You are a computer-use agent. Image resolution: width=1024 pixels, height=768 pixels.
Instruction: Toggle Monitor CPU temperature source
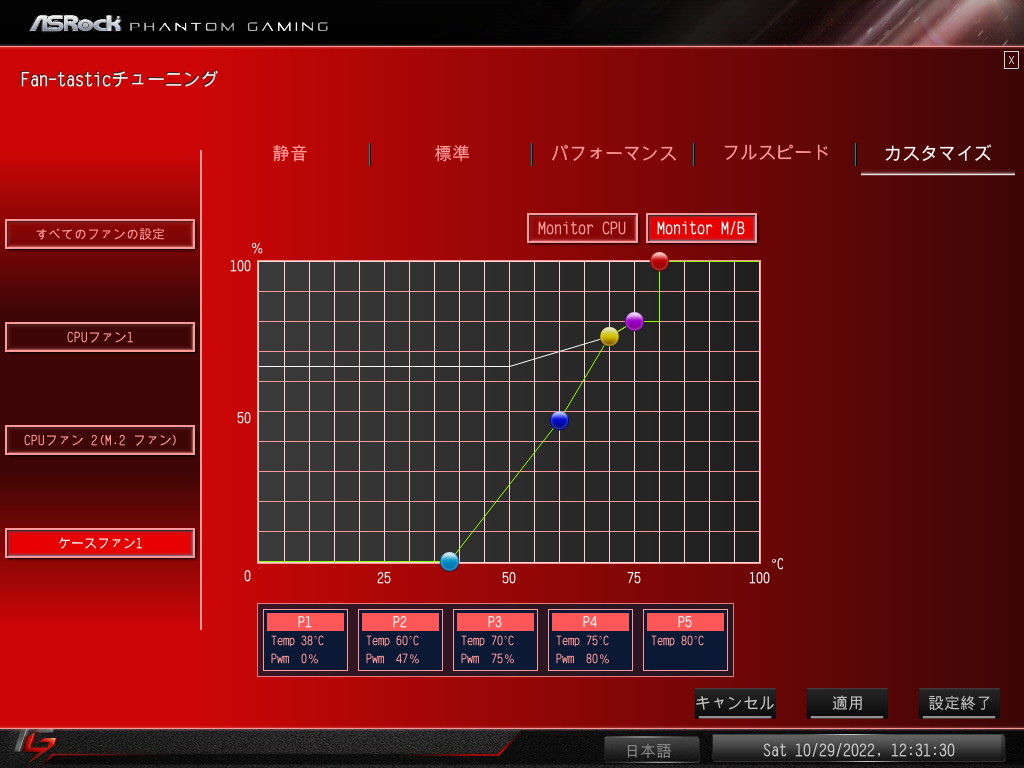click(x=582, y=228)
